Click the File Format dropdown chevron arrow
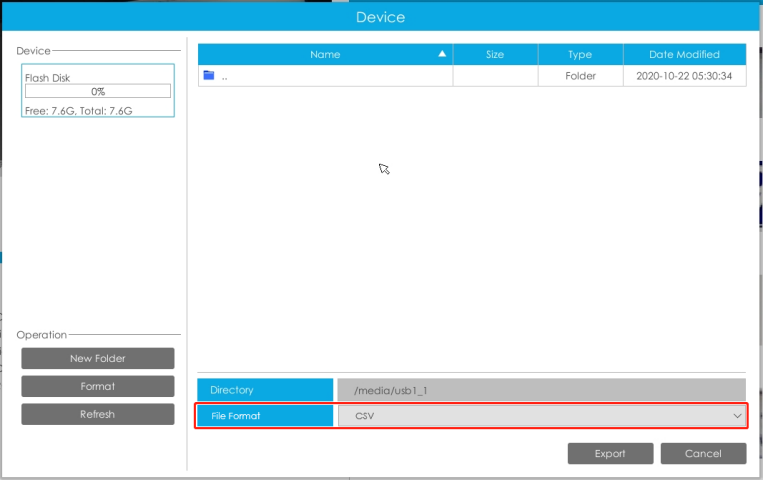Viewport: 763px width, 480px height. [x=737, y=416]
